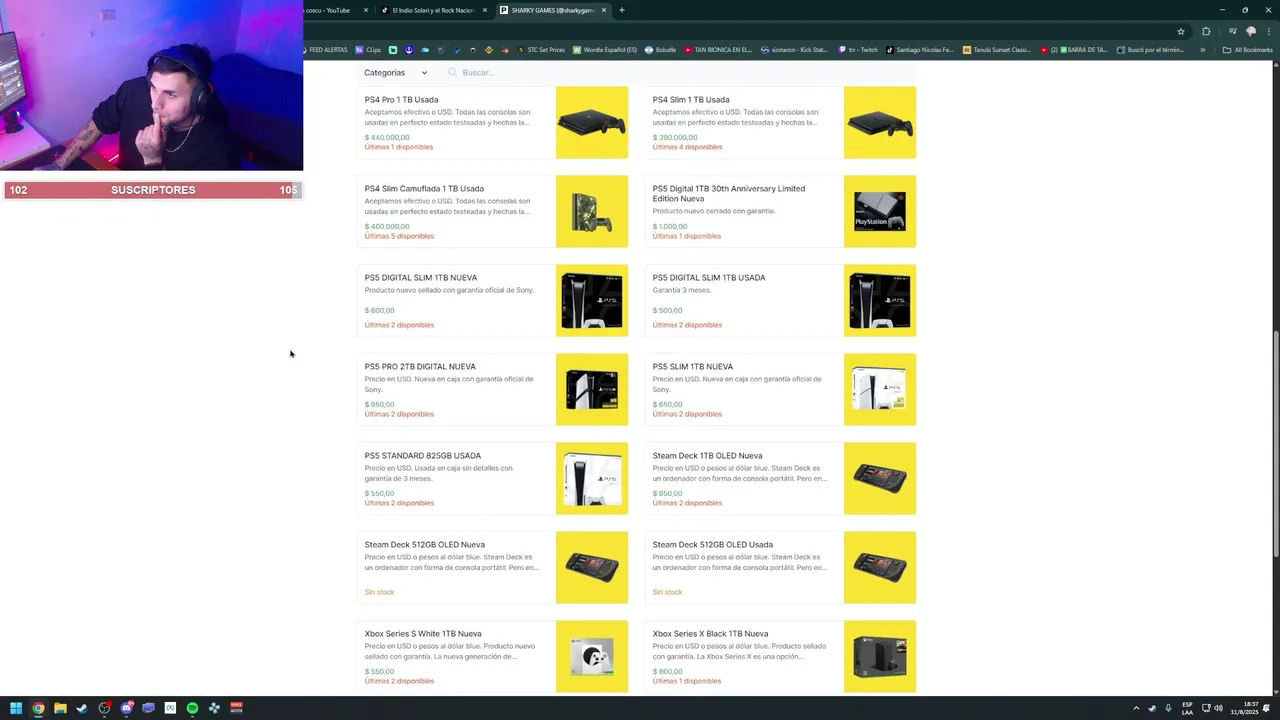Open the PS4 Slim Camuflada product image
Screen dimensions: 1280x720
592,212
